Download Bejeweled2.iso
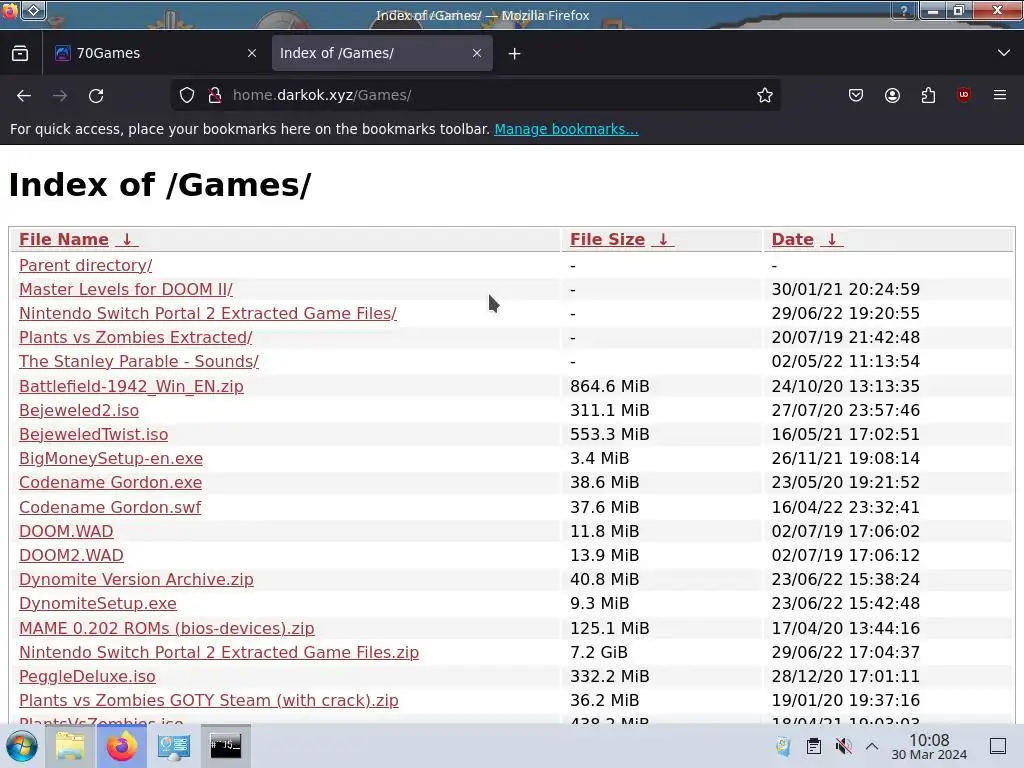 [79, 411]
